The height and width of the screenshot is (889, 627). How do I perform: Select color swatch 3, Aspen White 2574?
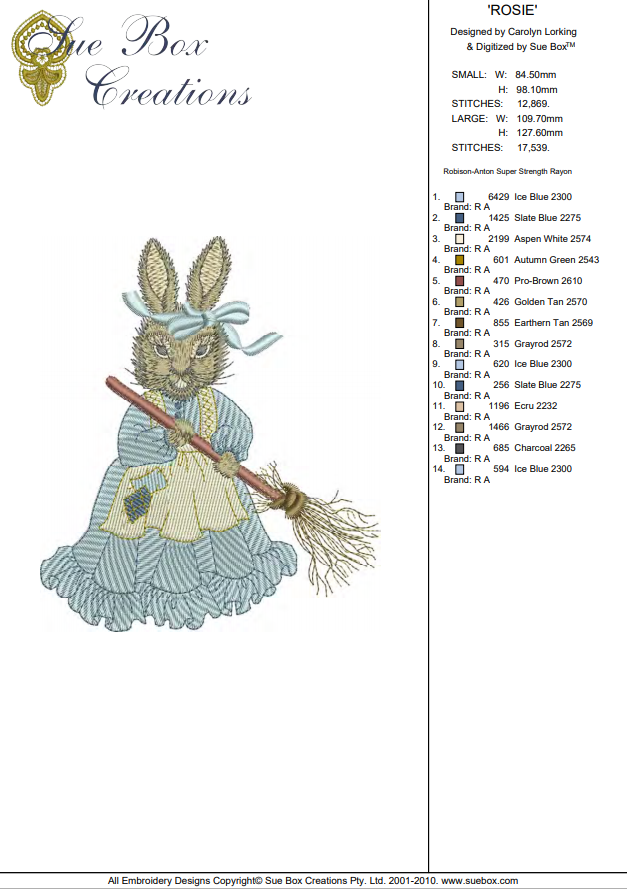click(460, 239)
